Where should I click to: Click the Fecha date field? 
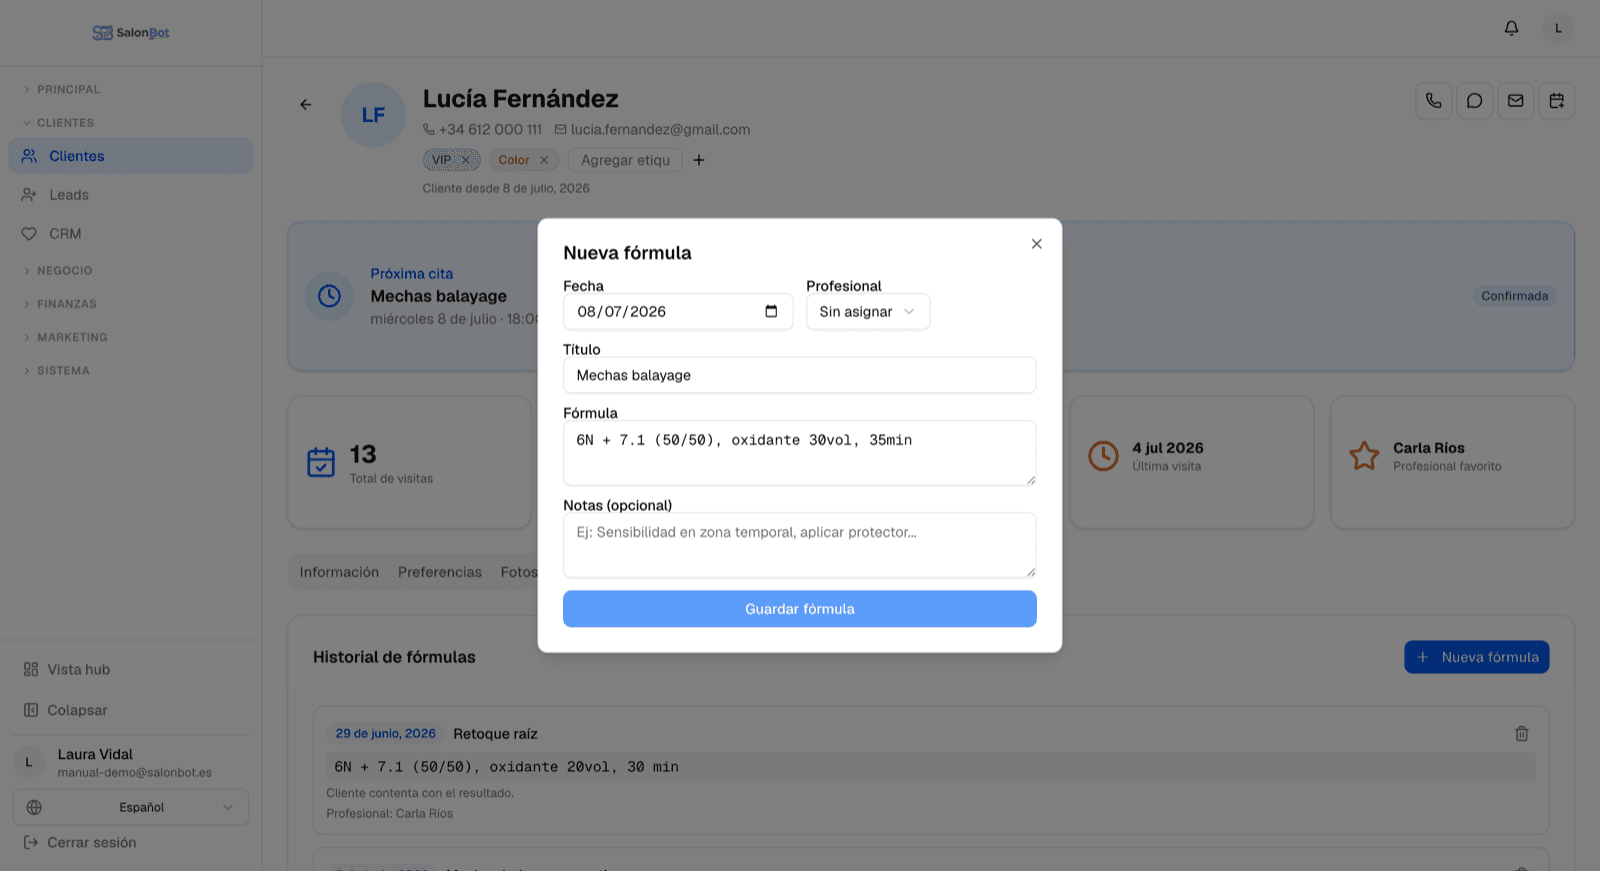(678, 312)
